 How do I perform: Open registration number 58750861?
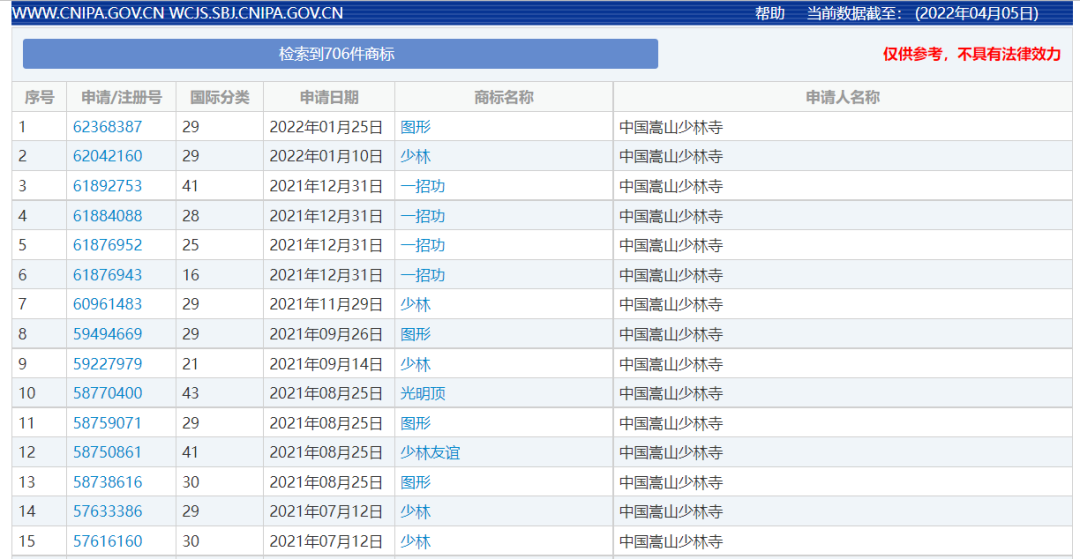[x=107, y=452]
